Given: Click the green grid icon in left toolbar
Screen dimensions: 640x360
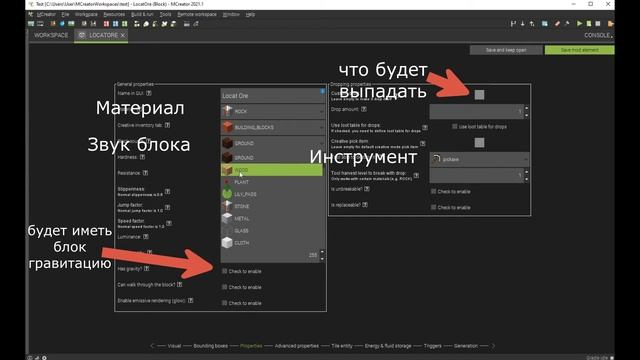Looking at the screenshot, I should point(124,24).
